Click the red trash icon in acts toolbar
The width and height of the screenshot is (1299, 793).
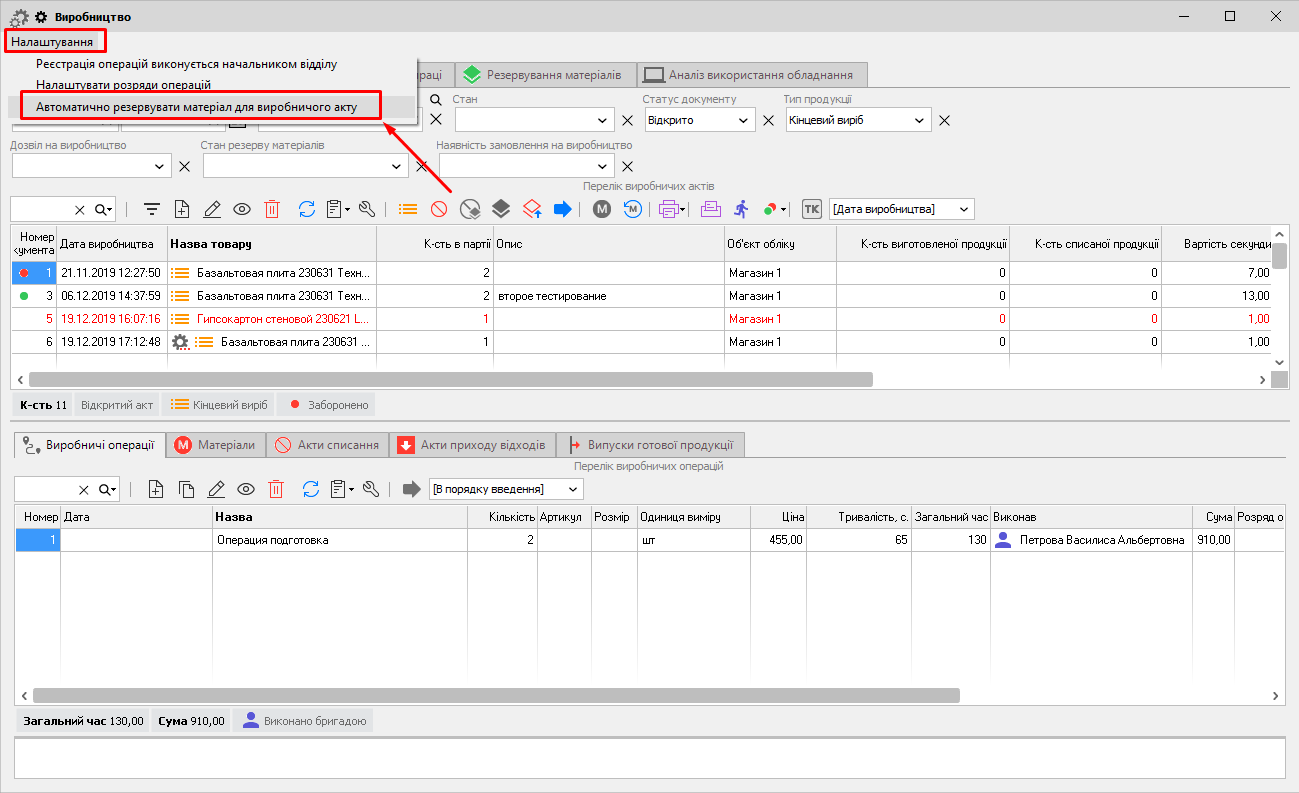click(272, 209)
